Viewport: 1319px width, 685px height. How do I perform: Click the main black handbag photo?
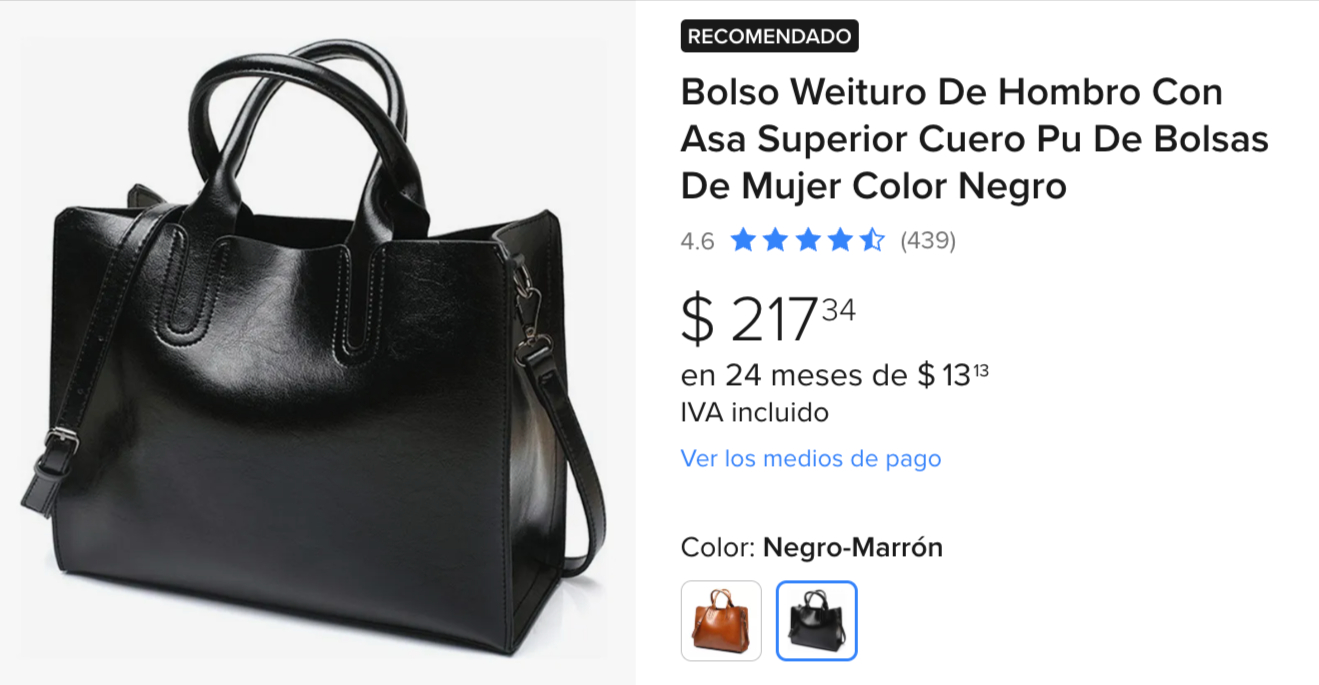coord(314,343)
